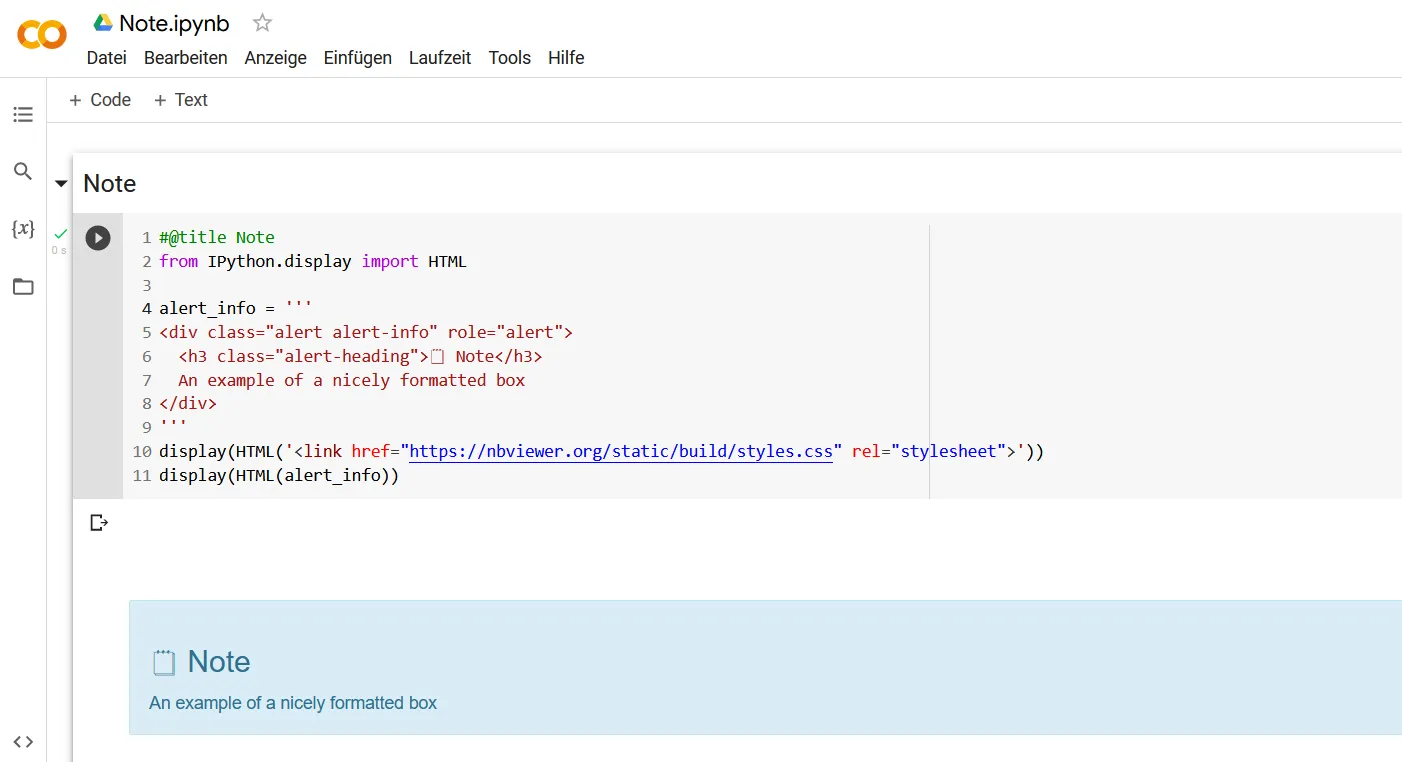The width and height of the screenshot is (1402, 762).
Task: Click the cell output options icon
Action: tap(99, 522)
